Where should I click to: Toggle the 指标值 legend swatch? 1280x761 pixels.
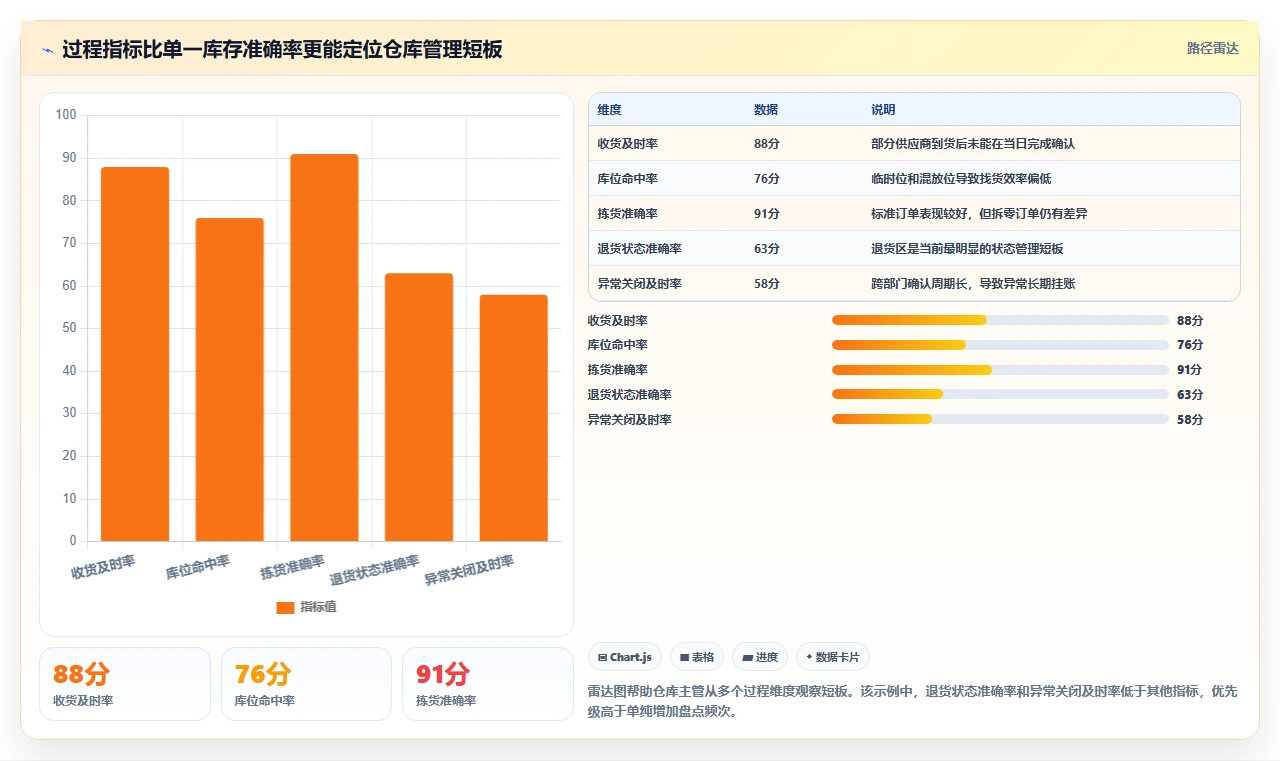285,607
